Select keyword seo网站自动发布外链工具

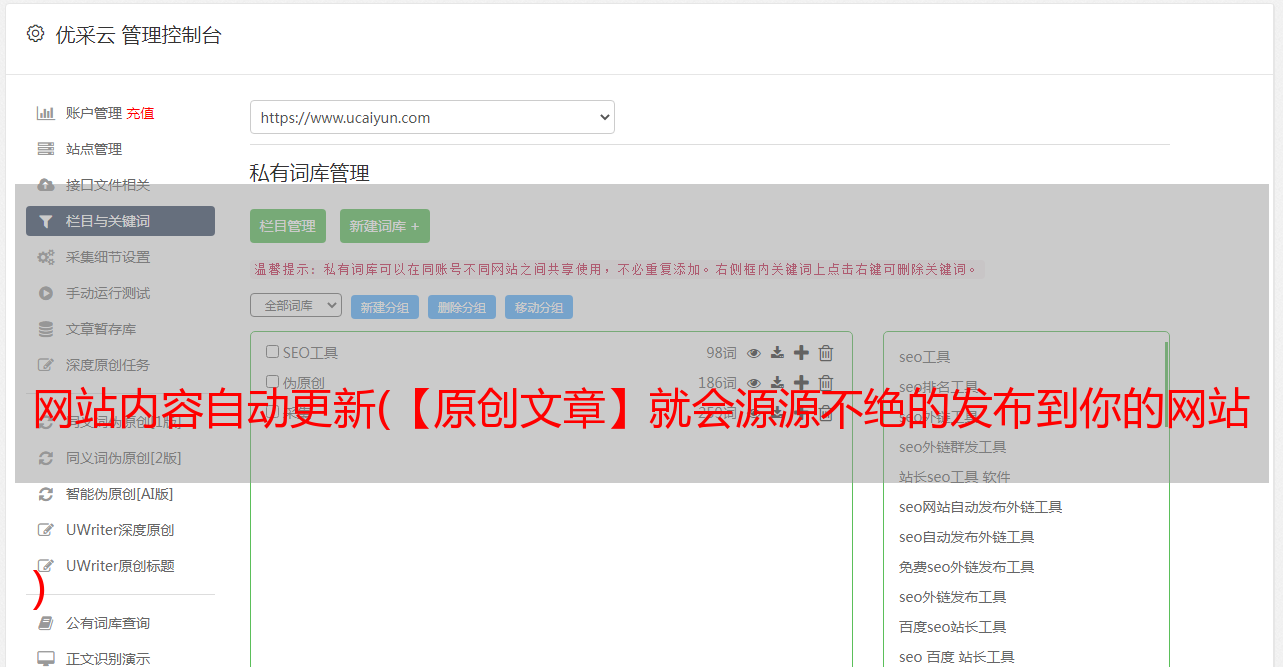pyautogui.click(x=981, y=507)
